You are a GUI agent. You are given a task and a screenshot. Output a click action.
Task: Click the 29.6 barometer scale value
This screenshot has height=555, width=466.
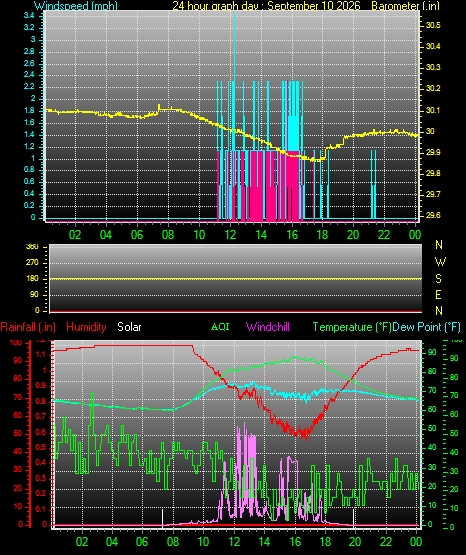[433, 215]
